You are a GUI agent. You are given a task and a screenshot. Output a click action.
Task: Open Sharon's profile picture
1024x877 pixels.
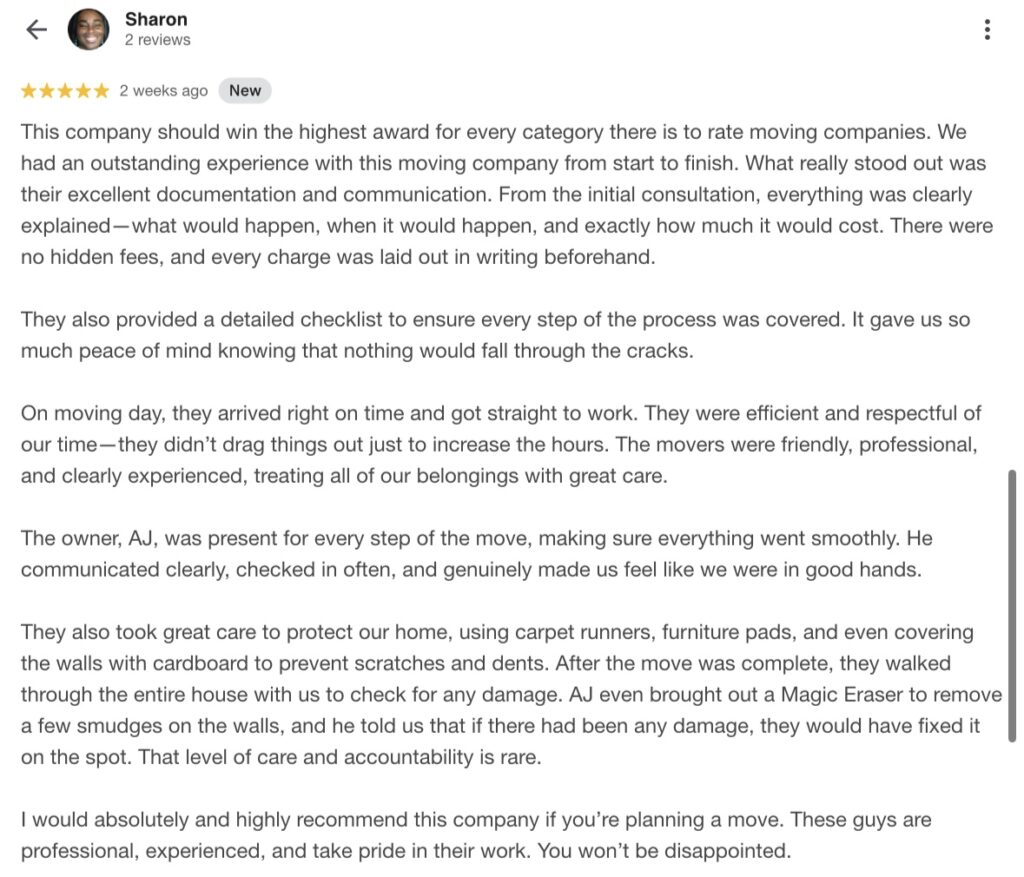coord(89,29)
